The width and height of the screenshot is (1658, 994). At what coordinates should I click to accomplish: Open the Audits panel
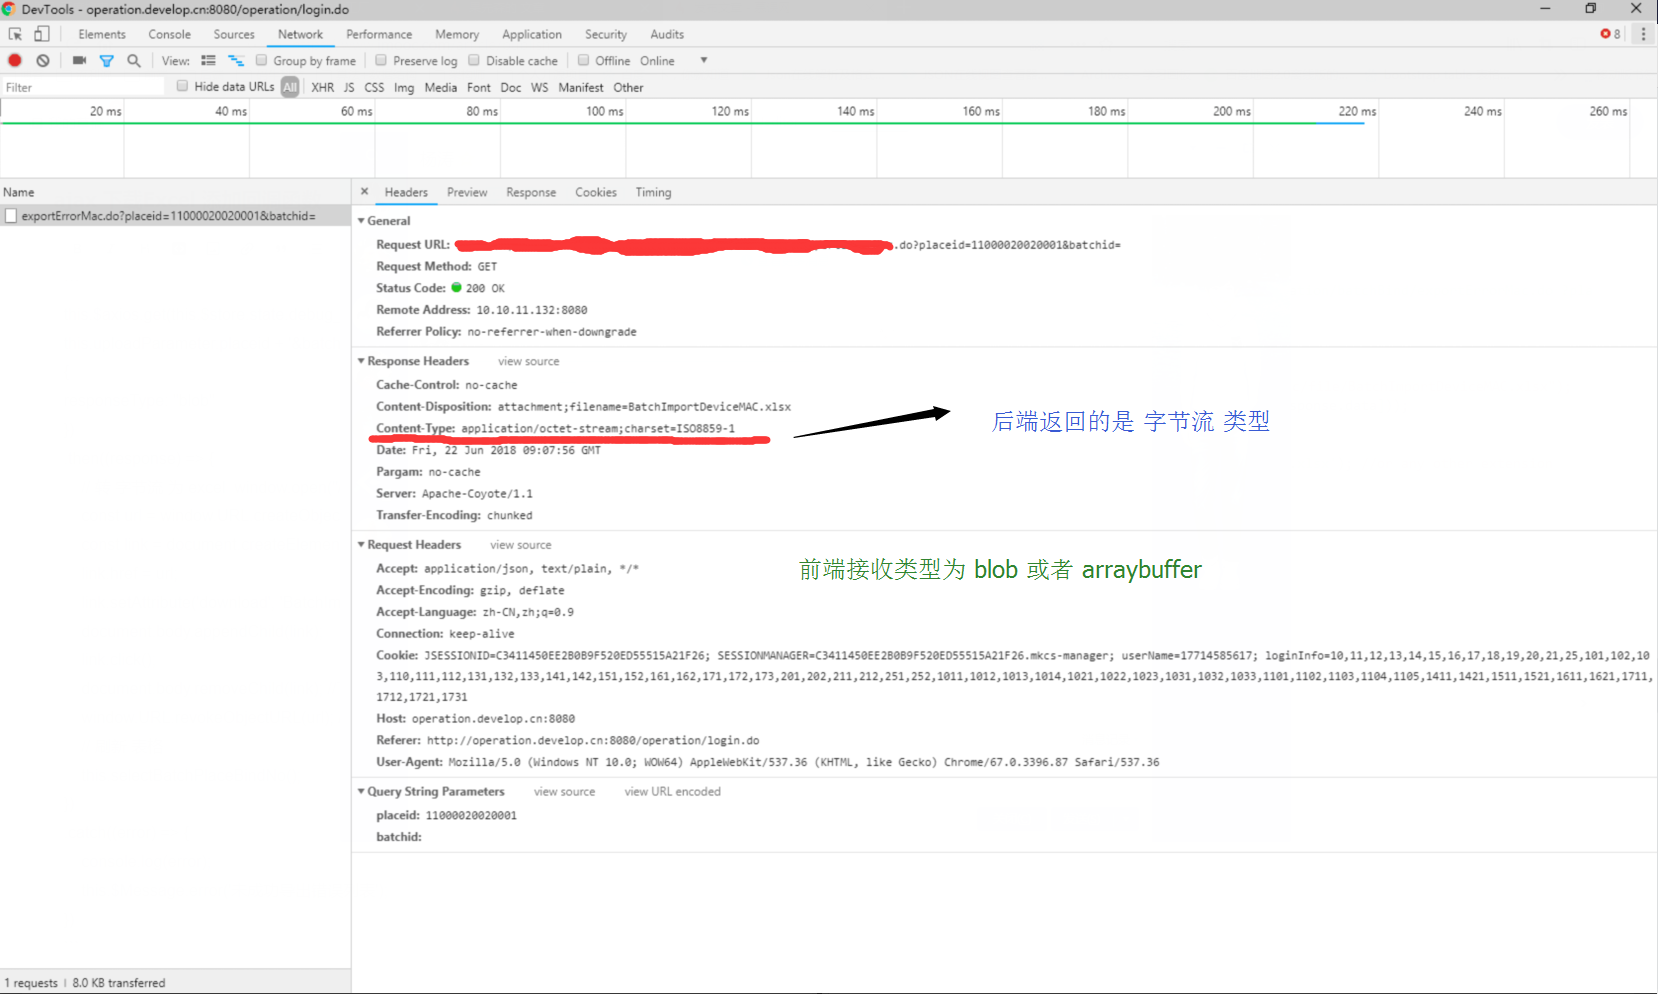point(667,34)
